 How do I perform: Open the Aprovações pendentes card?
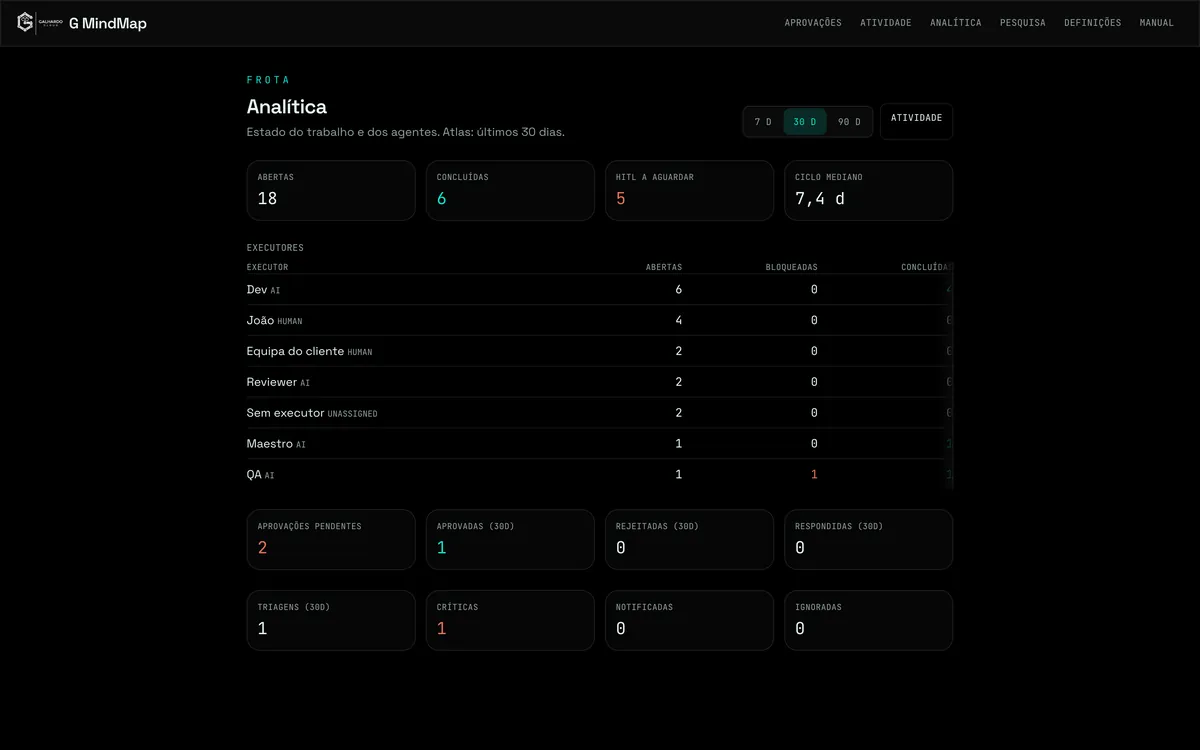point(331,540)
